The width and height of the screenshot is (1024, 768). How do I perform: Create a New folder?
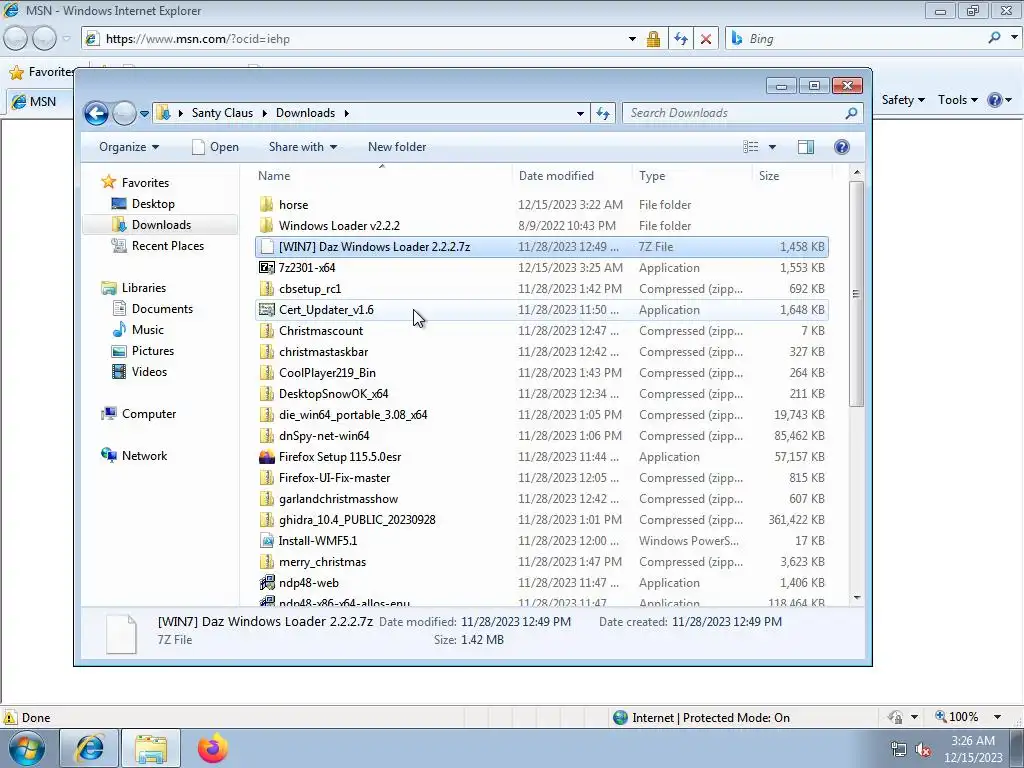(x=397, y=147)
